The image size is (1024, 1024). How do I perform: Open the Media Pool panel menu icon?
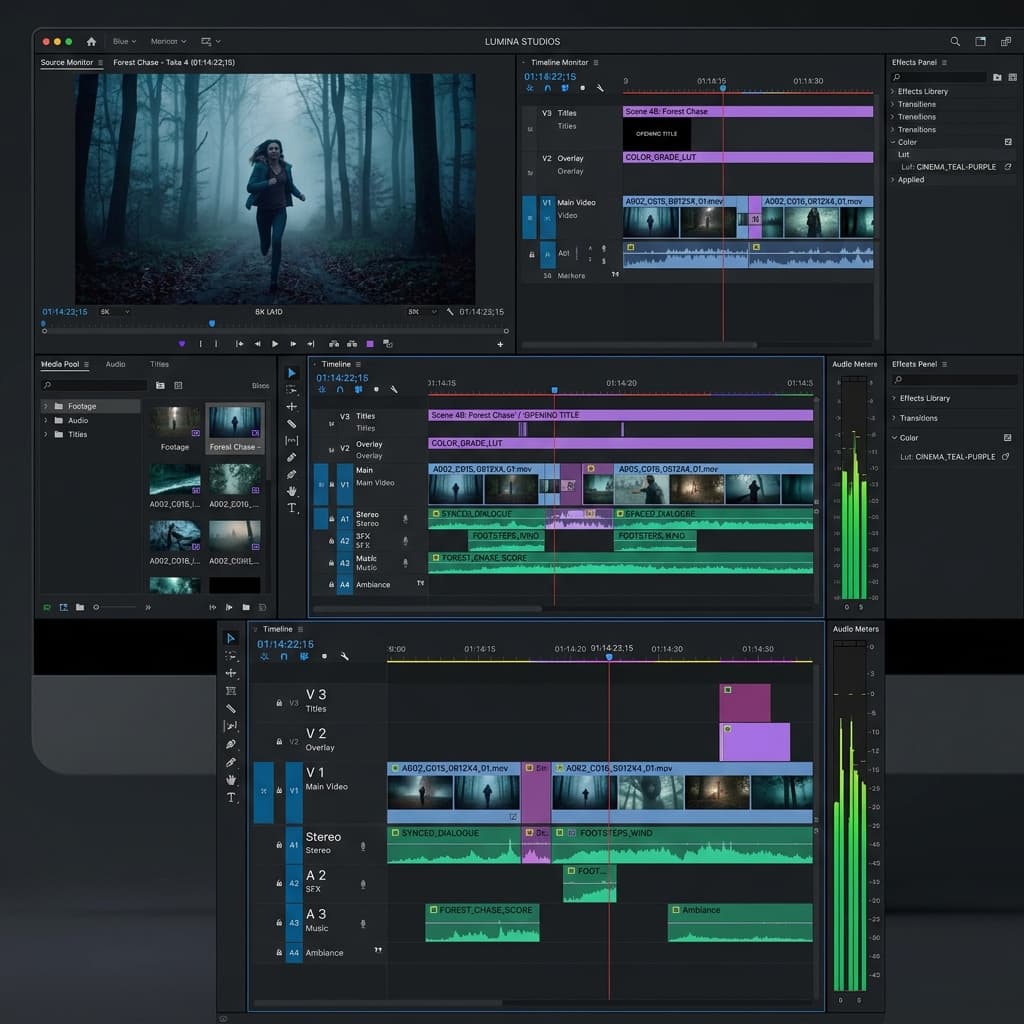click(x=86, y=364)
